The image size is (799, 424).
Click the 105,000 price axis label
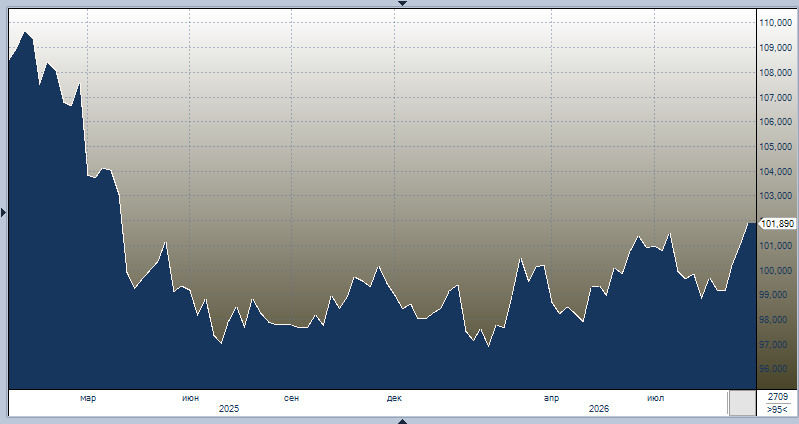coord(776,147)
